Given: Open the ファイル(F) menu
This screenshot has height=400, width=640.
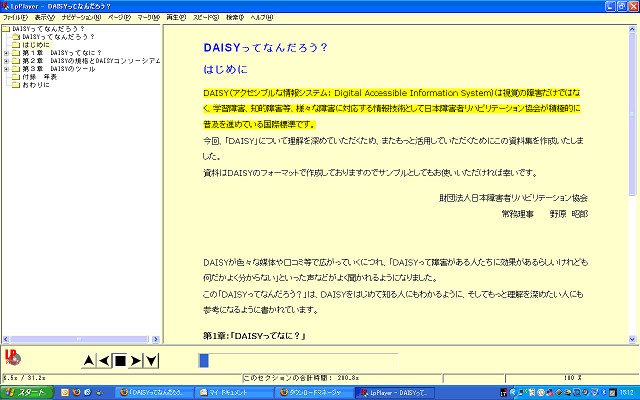Looking at the screenshot, I should (x=15, y=18).
